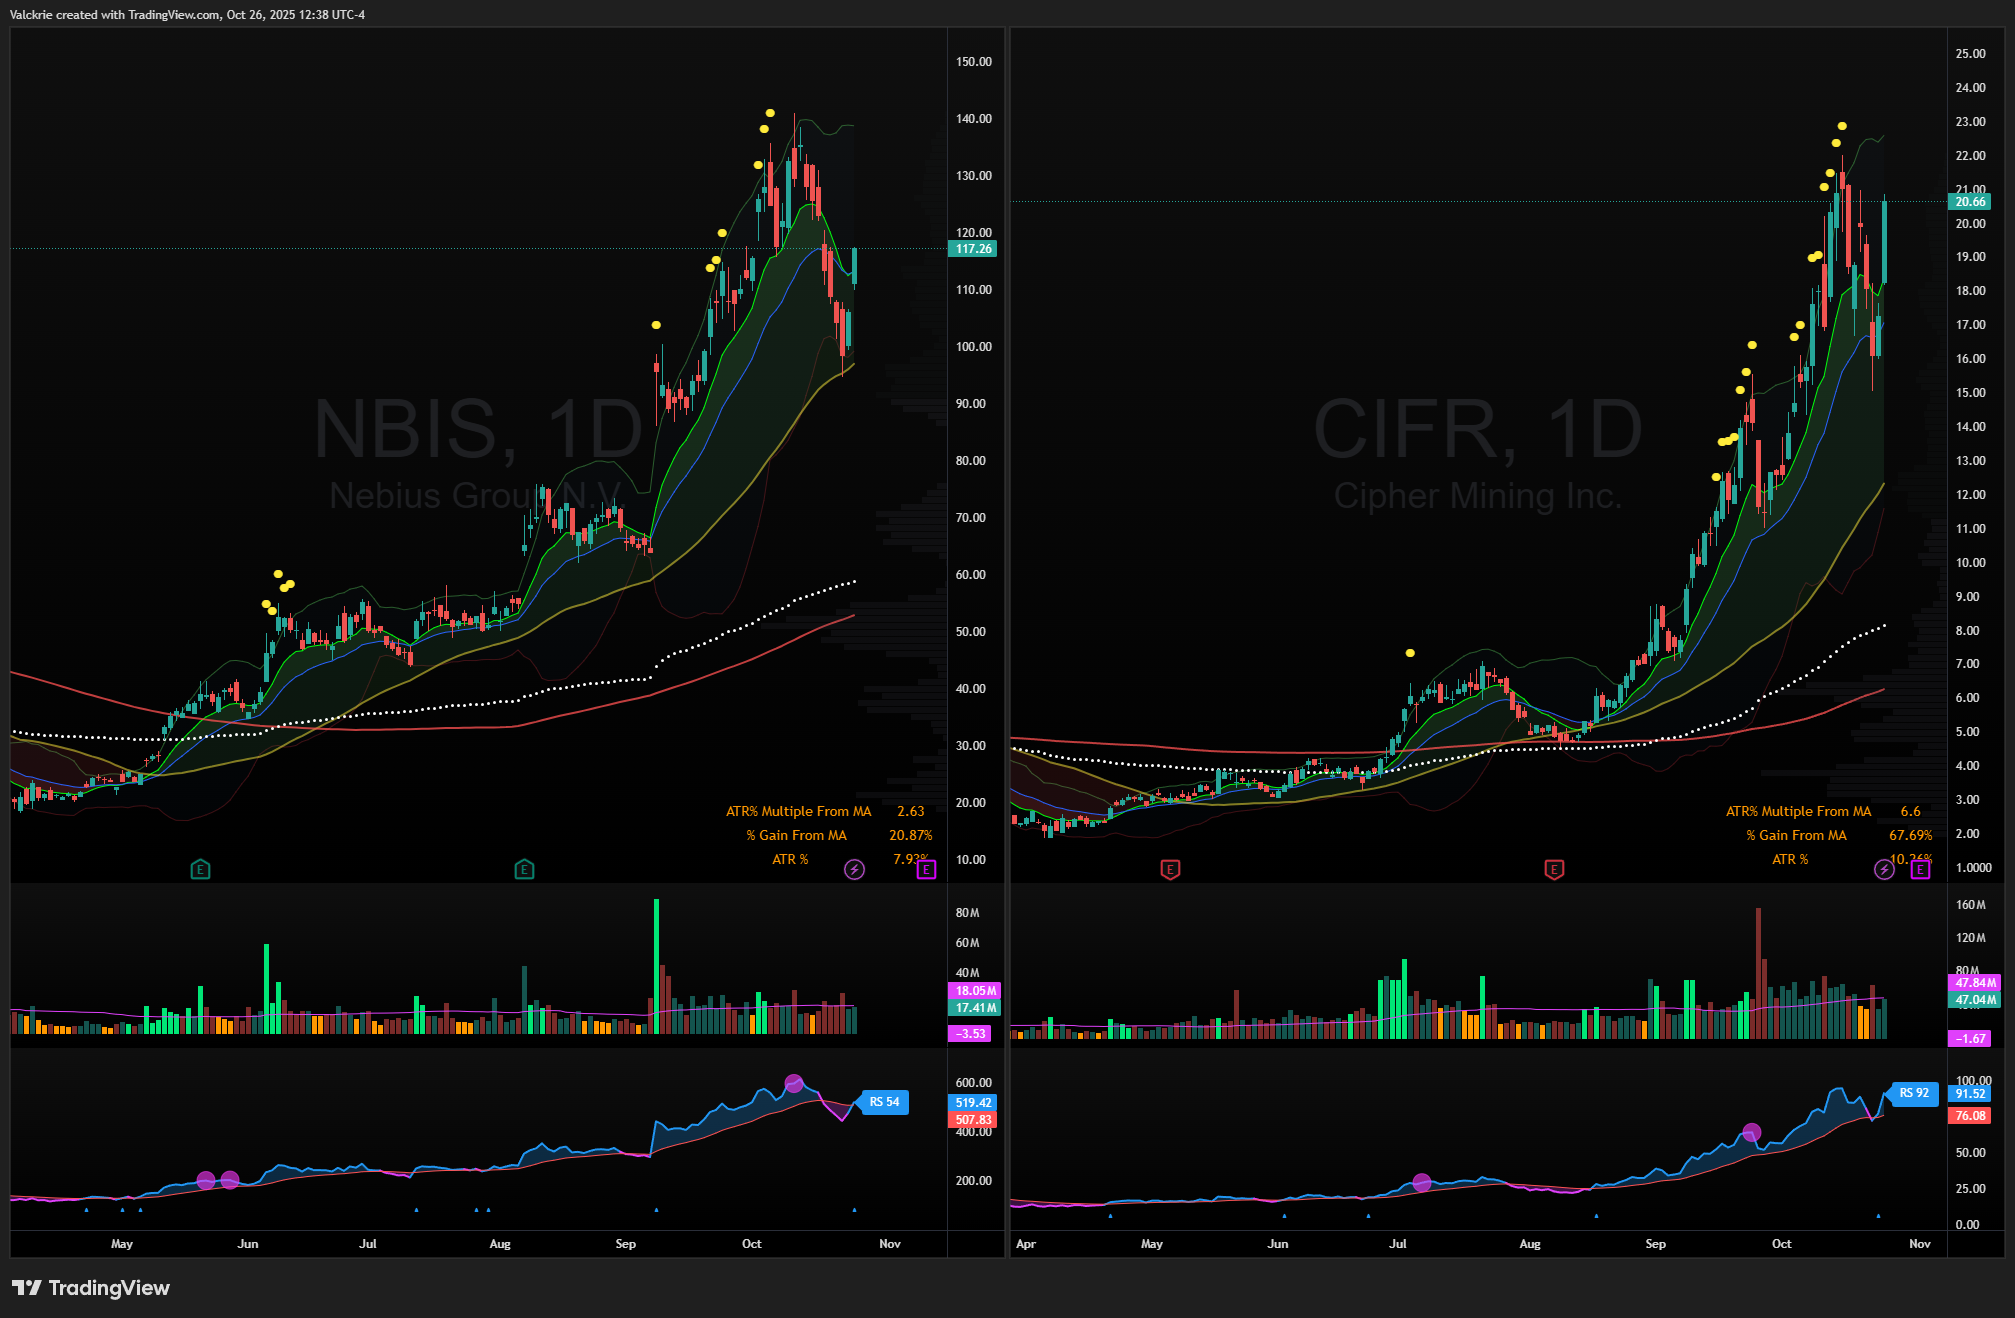The width and height of the screenshot is (2015, 1318).
Task: Click the Oct label on NBIS time axis
Action: [x=751, y=1244]
